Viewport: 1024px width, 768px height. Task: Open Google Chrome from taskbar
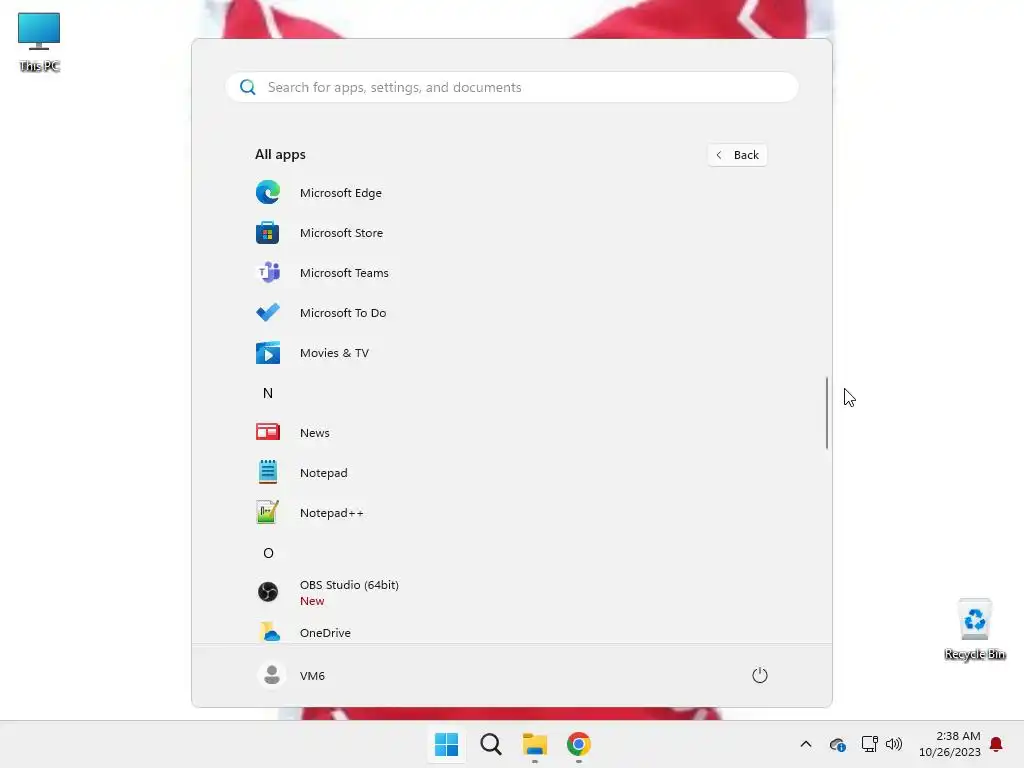click(579, 744)
